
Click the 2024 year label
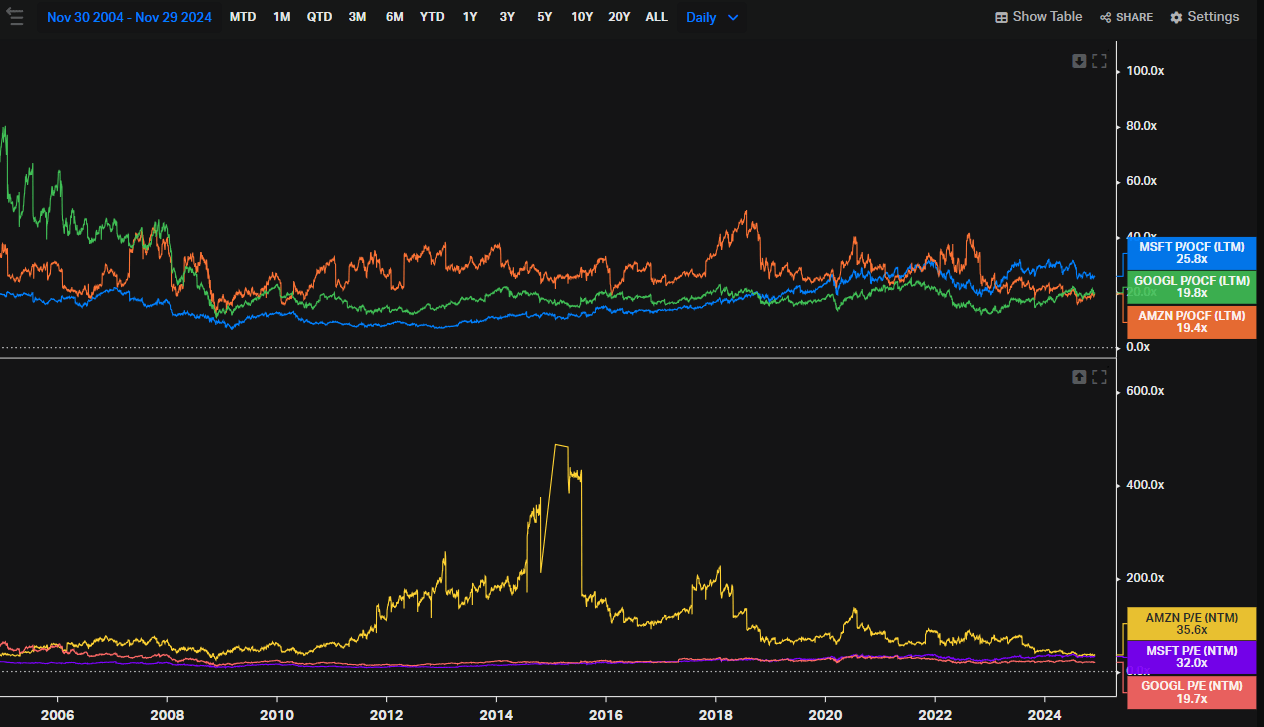(1044, 715)
